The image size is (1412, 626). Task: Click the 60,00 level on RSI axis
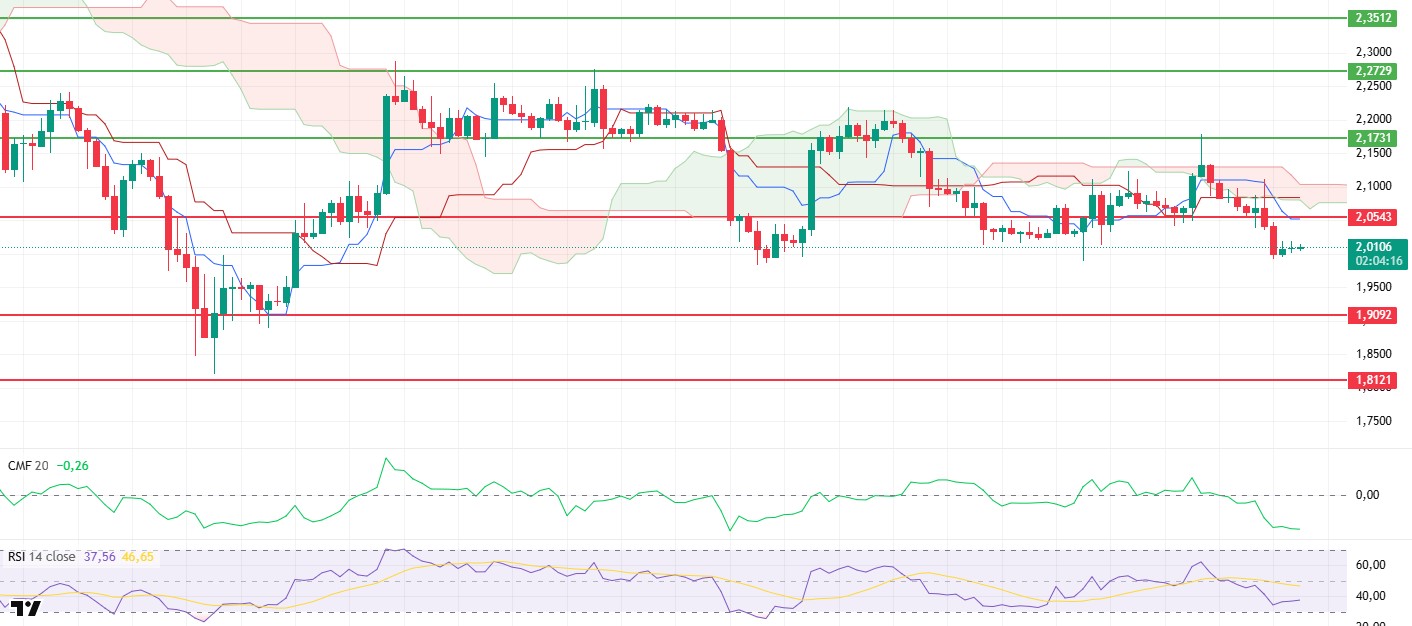pos(1369,565)
